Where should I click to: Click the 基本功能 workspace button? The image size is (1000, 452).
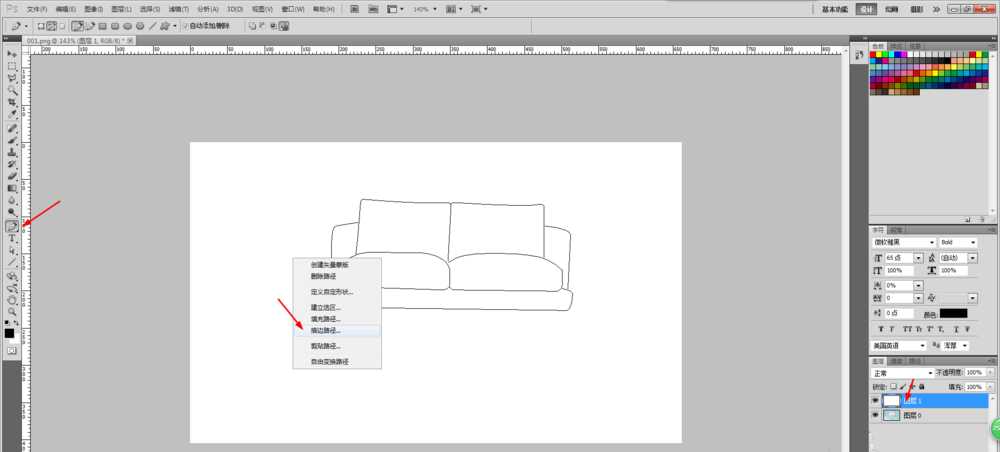click(x=836, y=8)
